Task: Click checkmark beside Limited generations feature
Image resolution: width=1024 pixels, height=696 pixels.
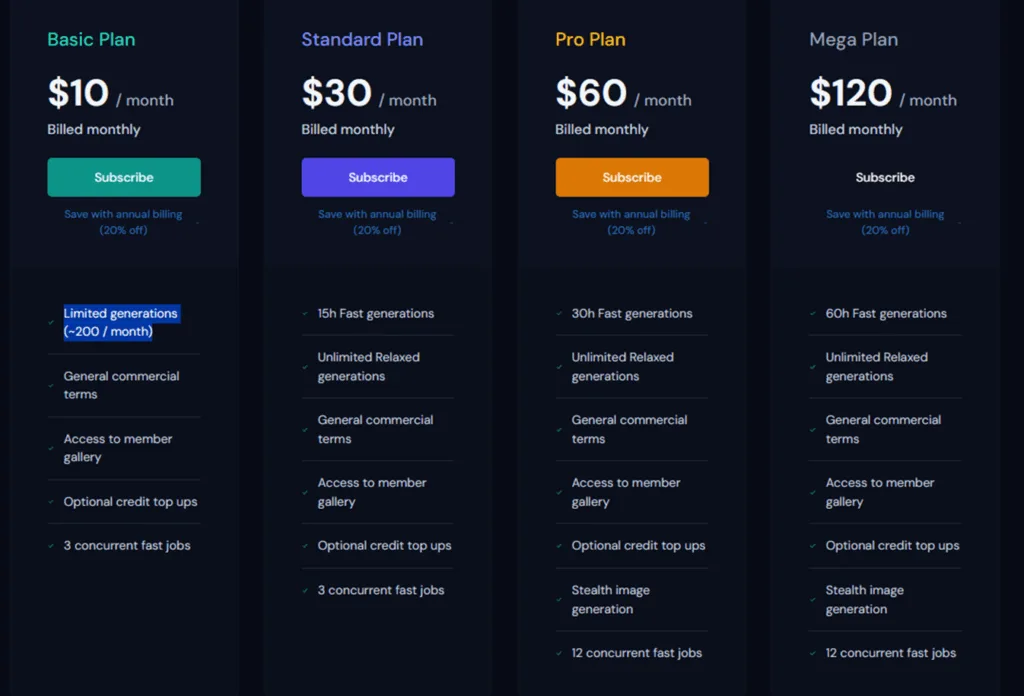Action: [51, 322]
